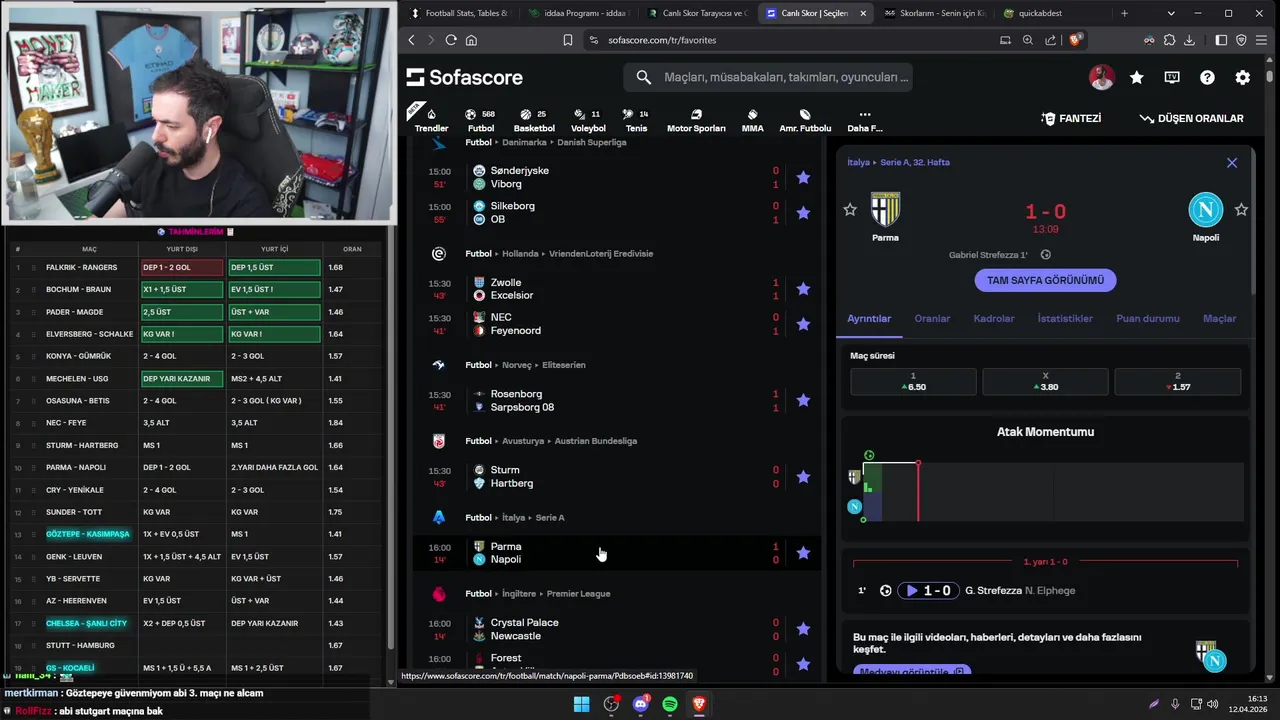Unfavorite the Crystal Palace–Newcastle match star
Screen dimensions: 1280x720
[x=803, y=629]
